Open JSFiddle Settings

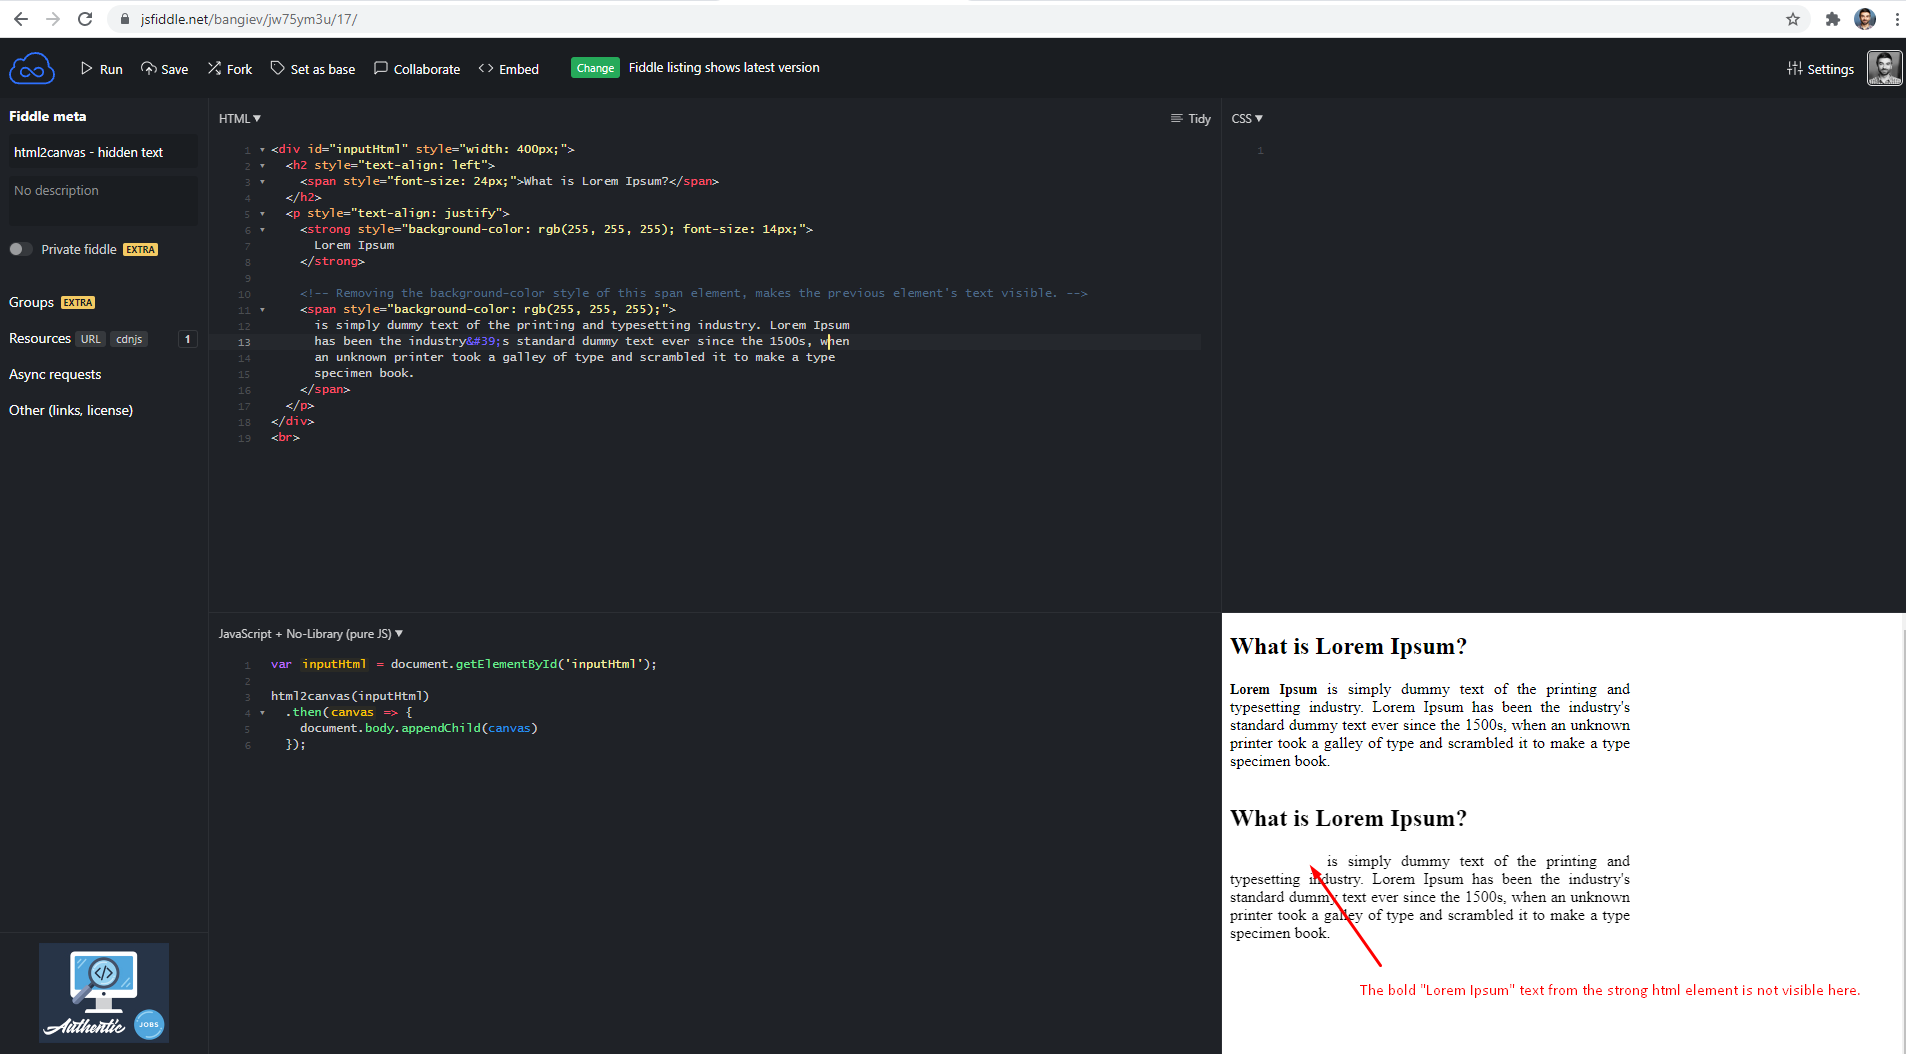pyautogui.click(x=1819, y=69)
